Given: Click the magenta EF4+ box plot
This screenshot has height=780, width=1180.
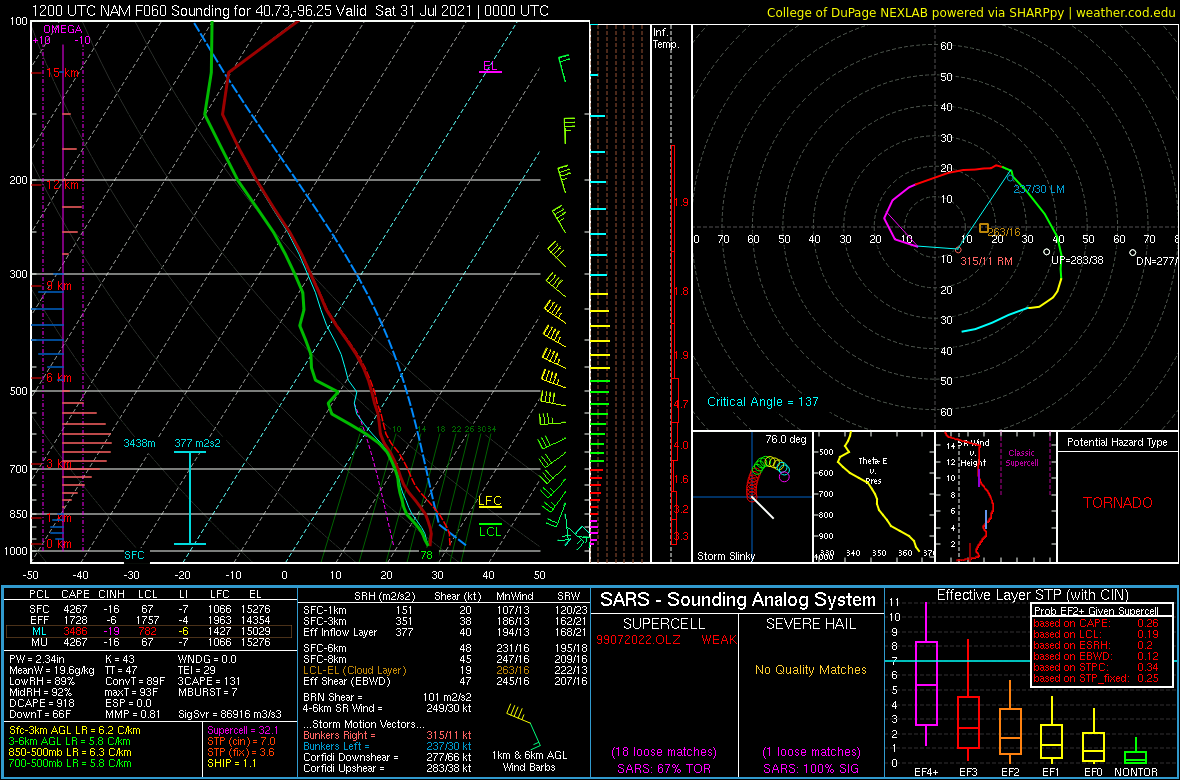Looking at the screenshot, I should coord(925,674).
